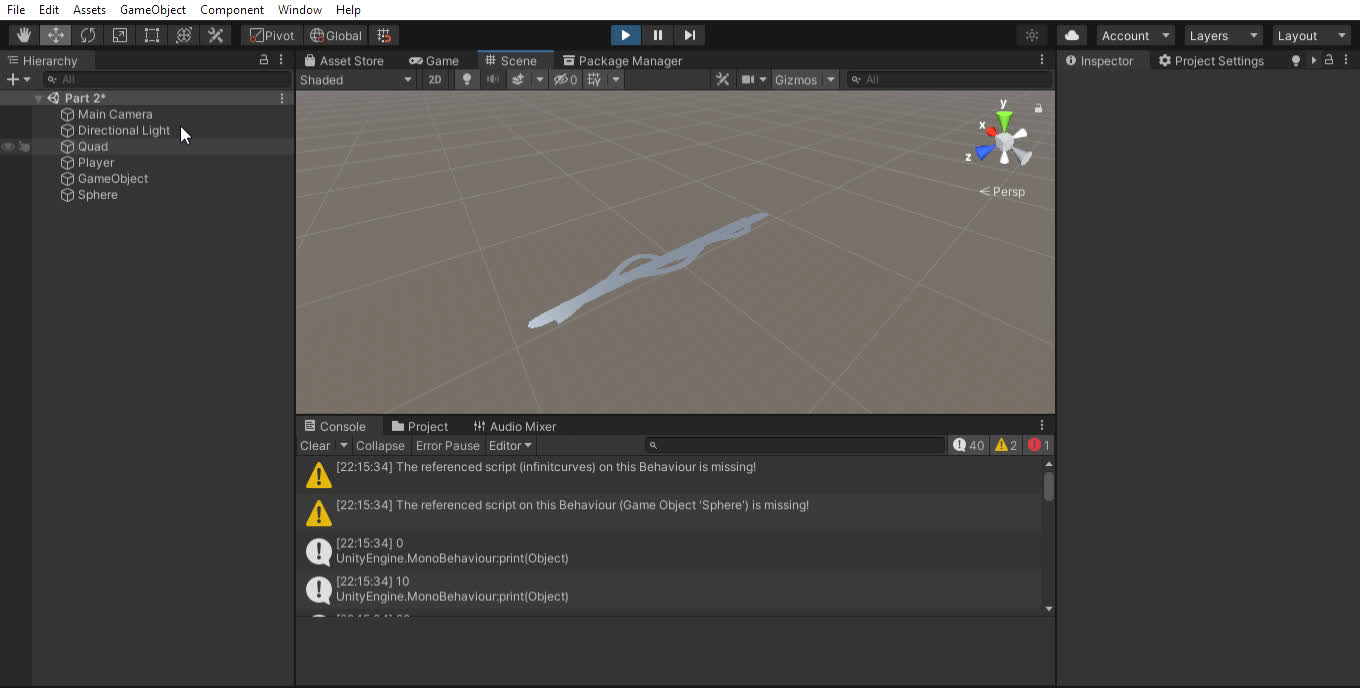1360x688 pixels.
Task: Open the GameObject menu
Action: (x=152, y=9)
